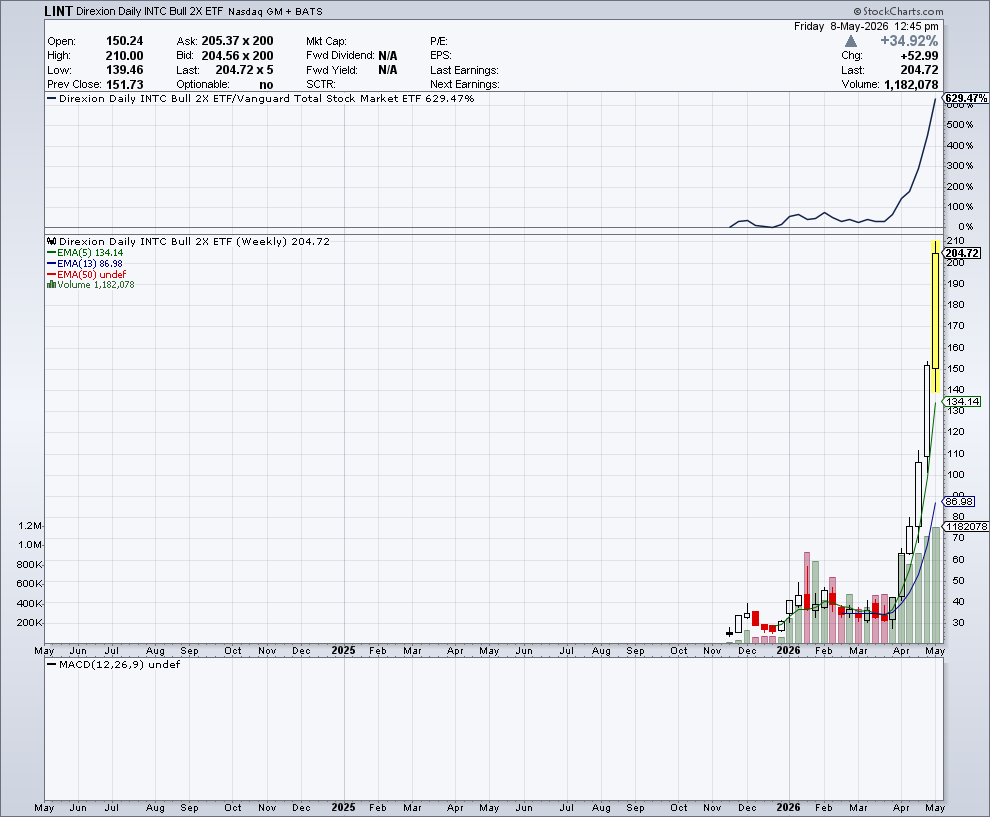
Task: Click the 'Next Earnings:' label
Action: click(465, 85)
